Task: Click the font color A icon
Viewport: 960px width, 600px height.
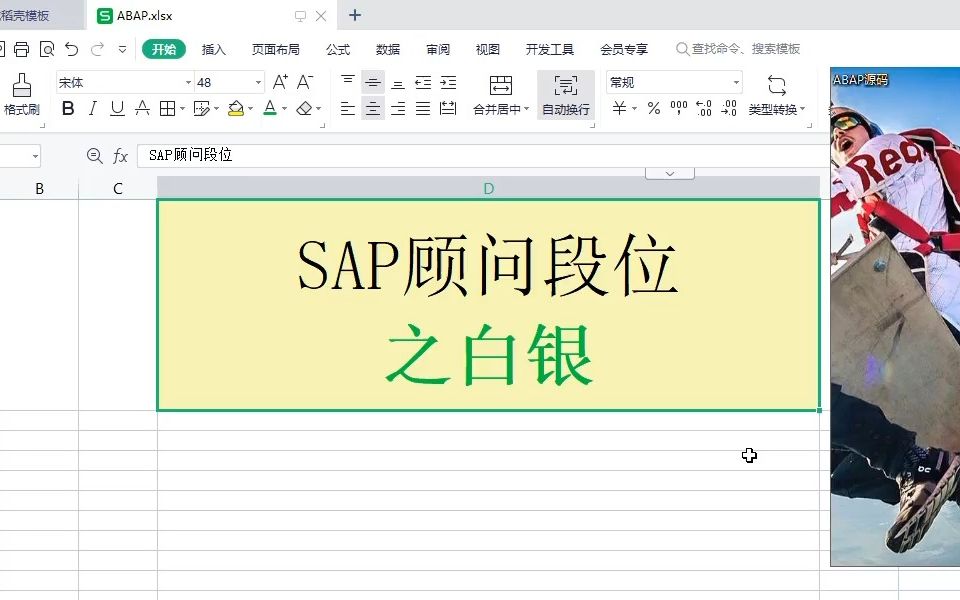Action: coord(270,108)
